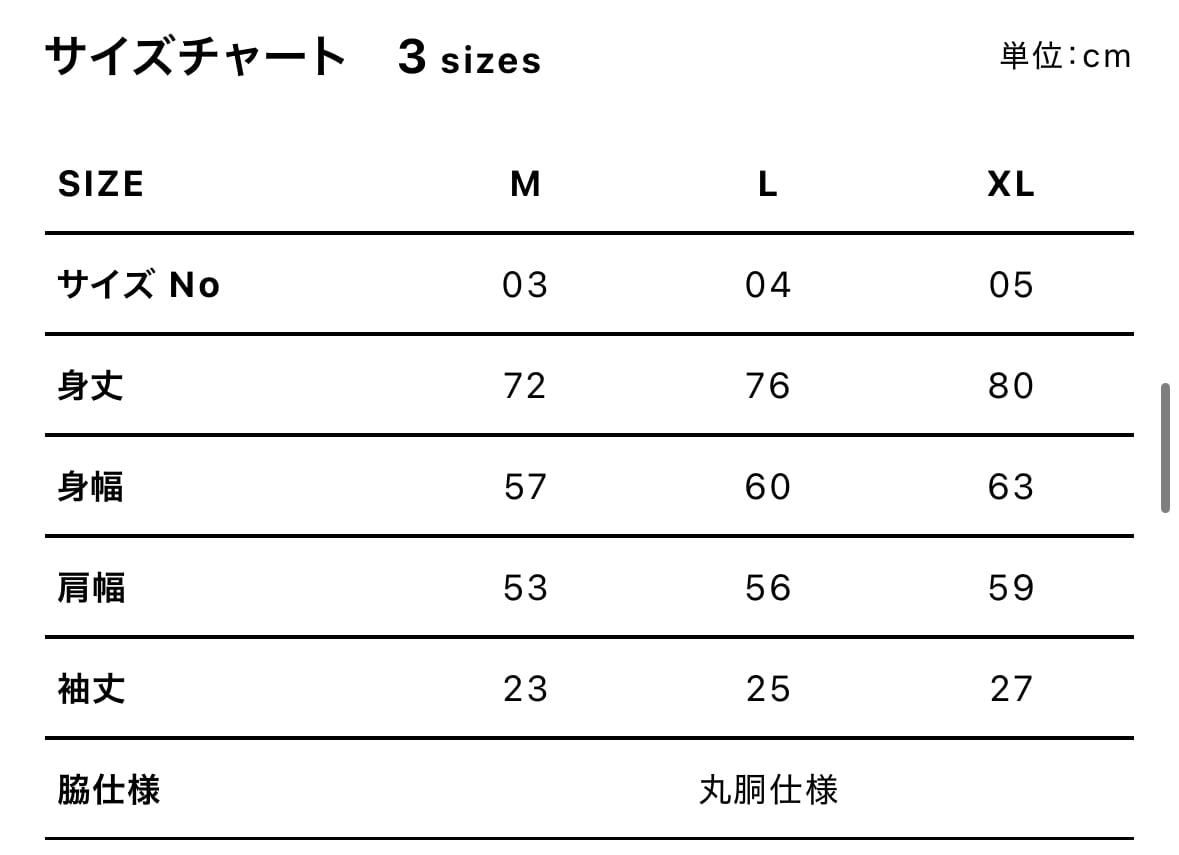Select the XL size column header
The height and width of the screenshot is (855, 1179).
point(1010,184)
